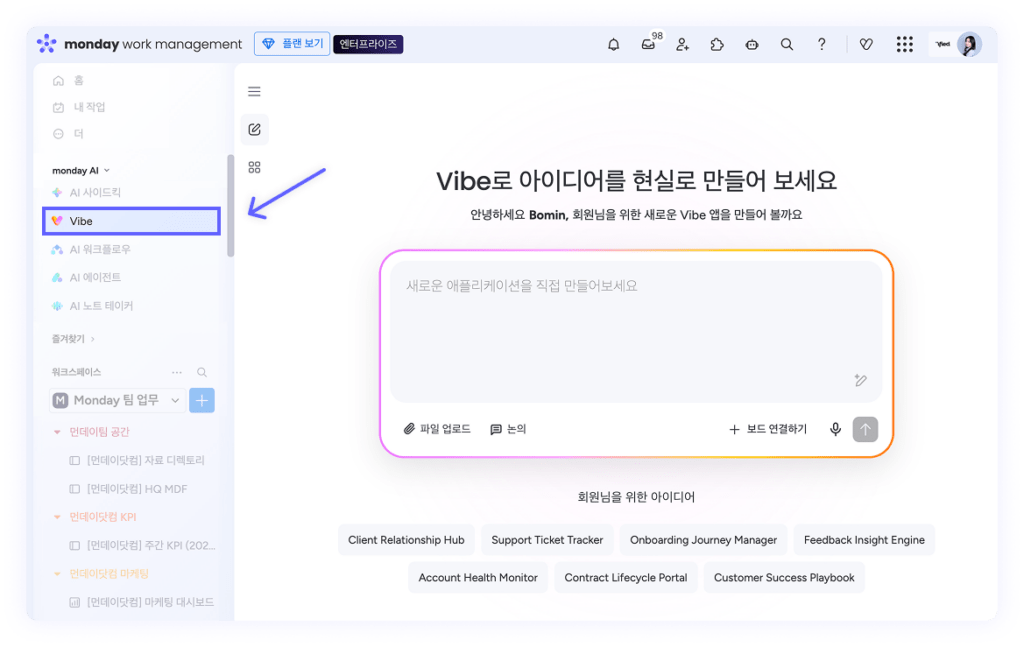Click the microphone voice input icon

(835, 429)
